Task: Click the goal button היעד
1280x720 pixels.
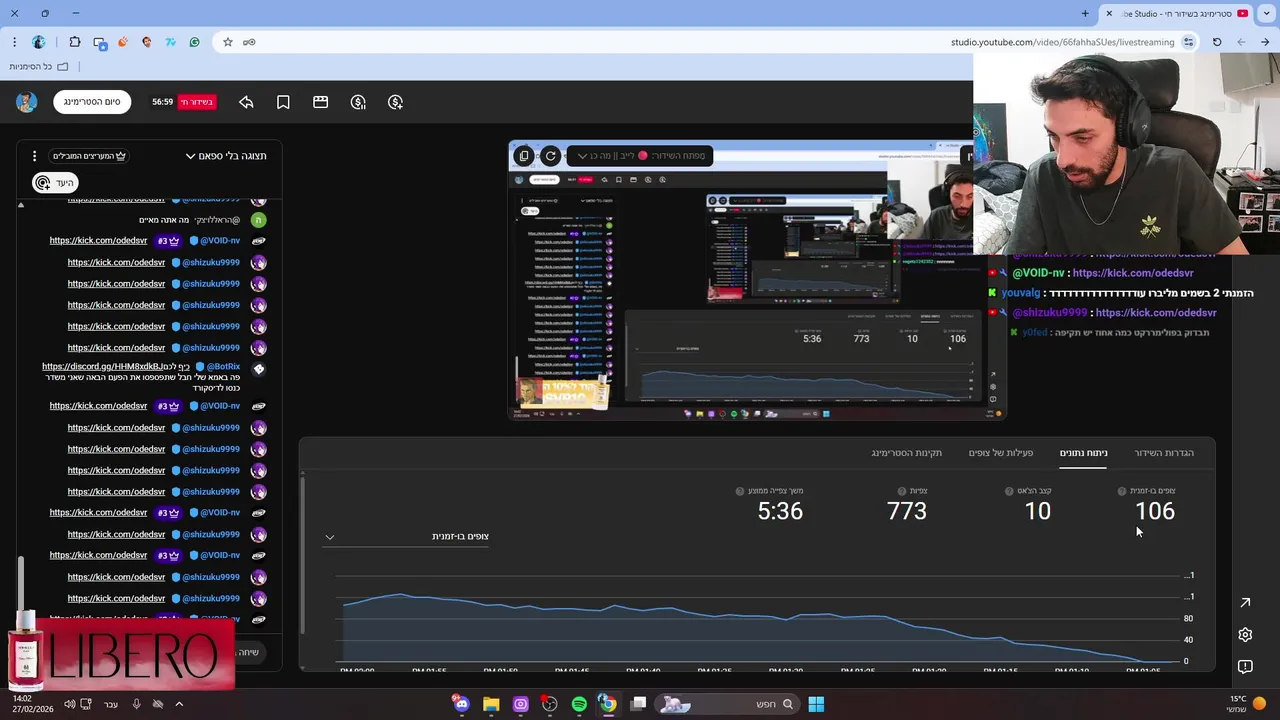Action: coord(54,183)
